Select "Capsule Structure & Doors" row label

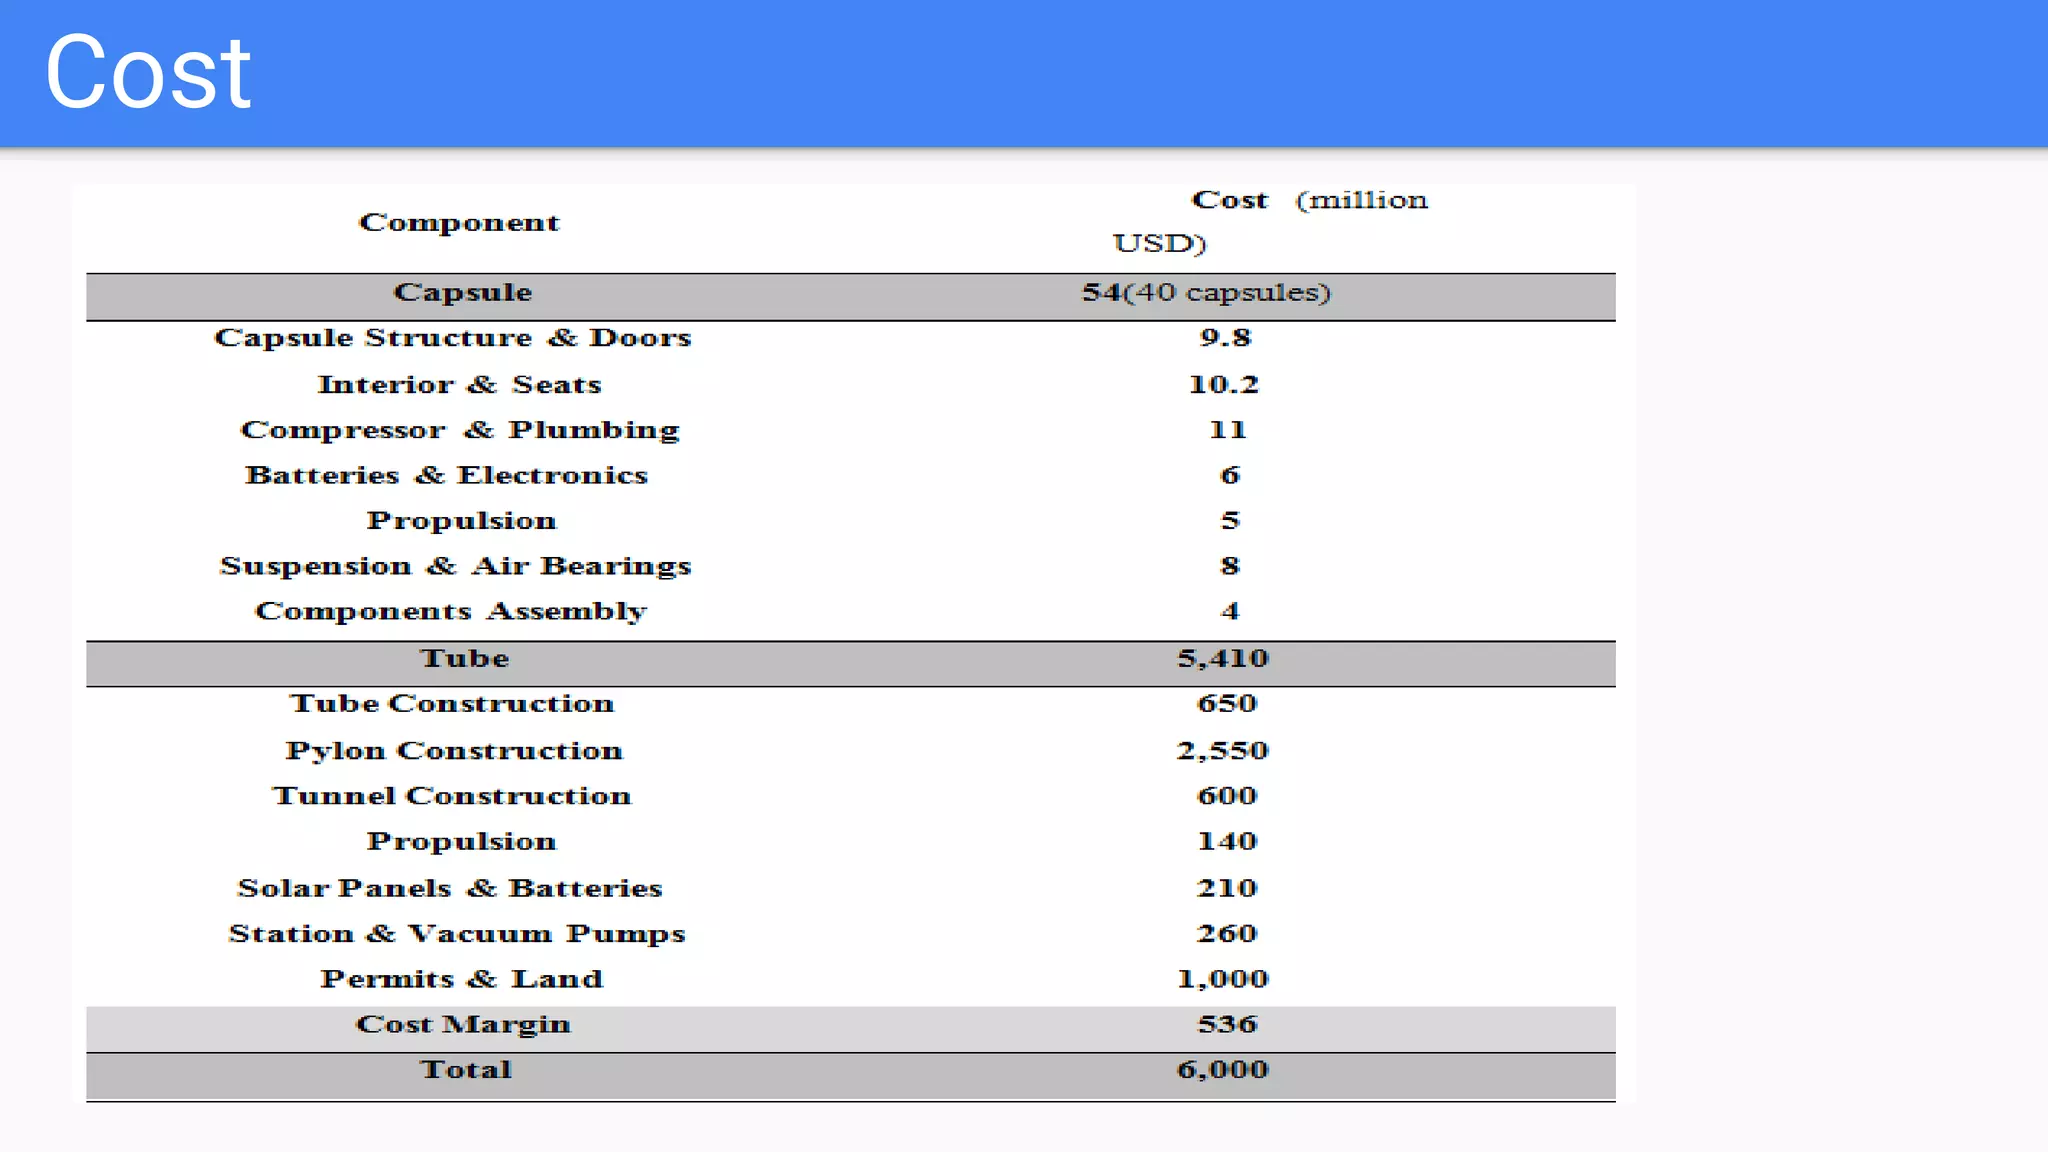(x=452, y=338)
